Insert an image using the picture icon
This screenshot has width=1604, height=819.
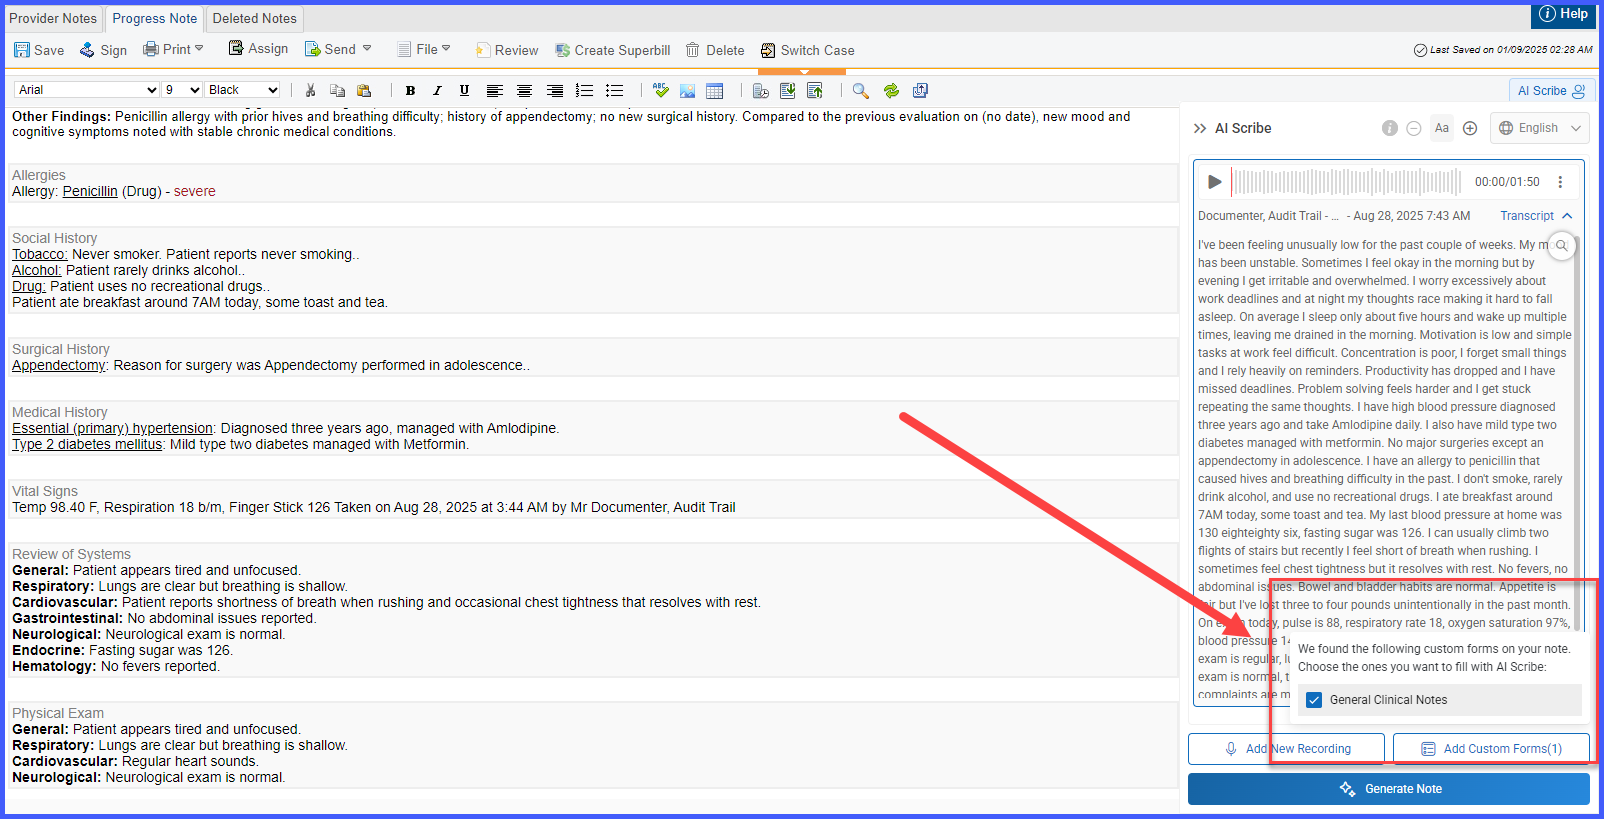click(687, 90)
